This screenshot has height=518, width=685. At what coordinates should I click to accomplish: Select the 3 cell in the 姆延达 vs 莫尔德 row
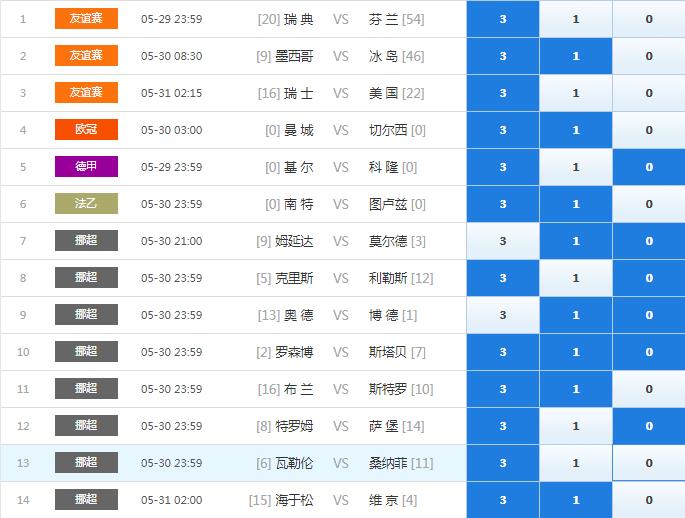(x=502, y=241)
